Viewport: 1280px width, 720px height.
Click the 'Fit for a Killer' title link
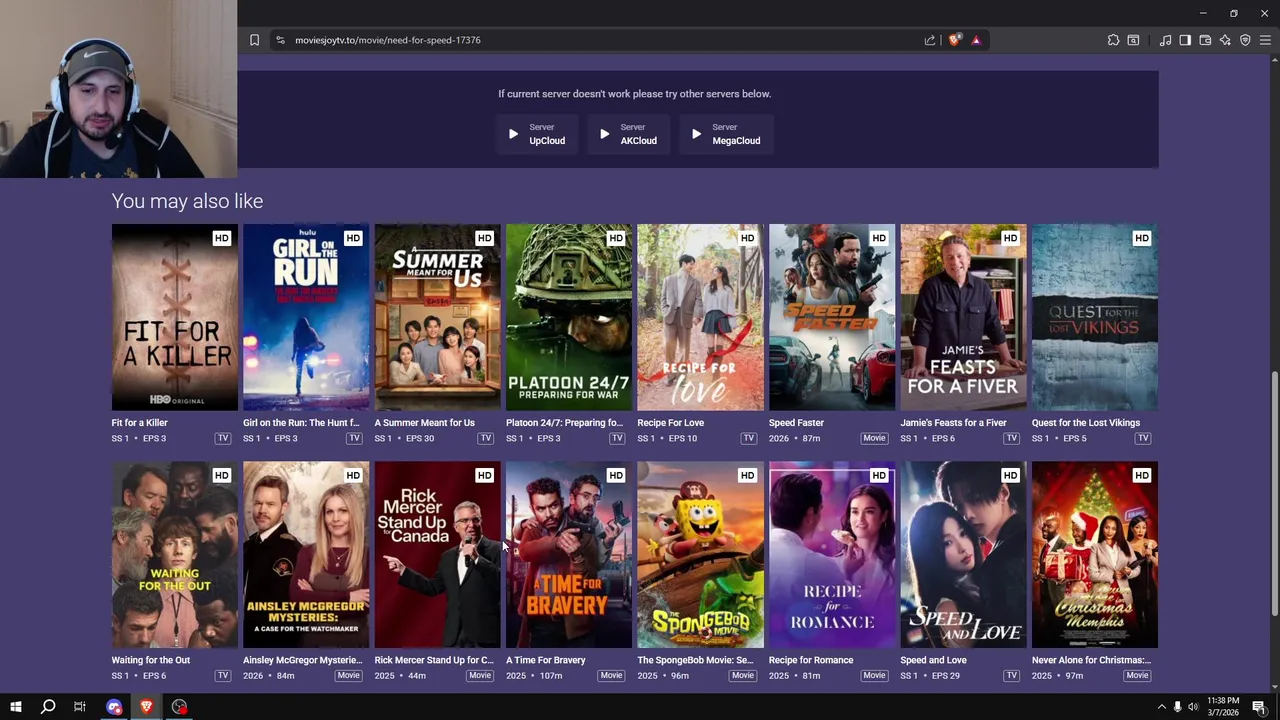140,423
